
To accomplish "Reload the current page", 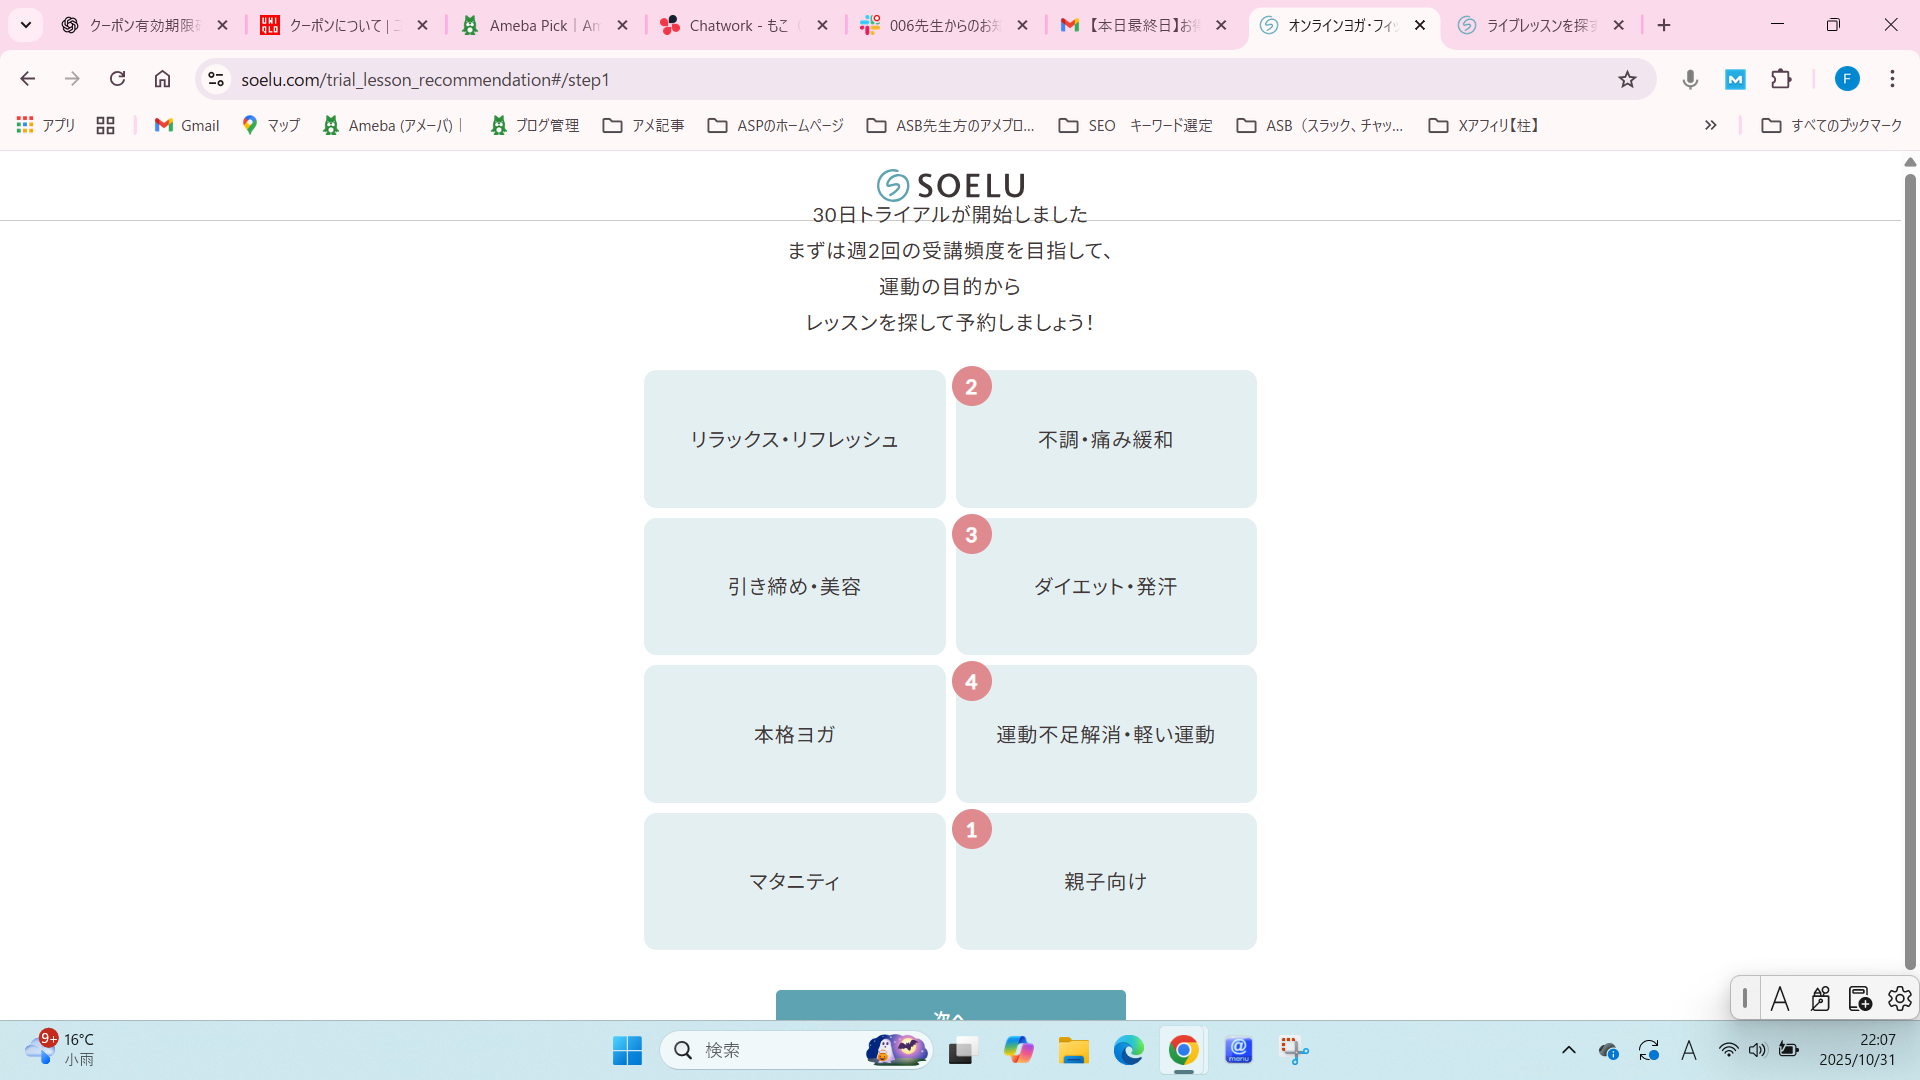I will click(x=117, y=79).
